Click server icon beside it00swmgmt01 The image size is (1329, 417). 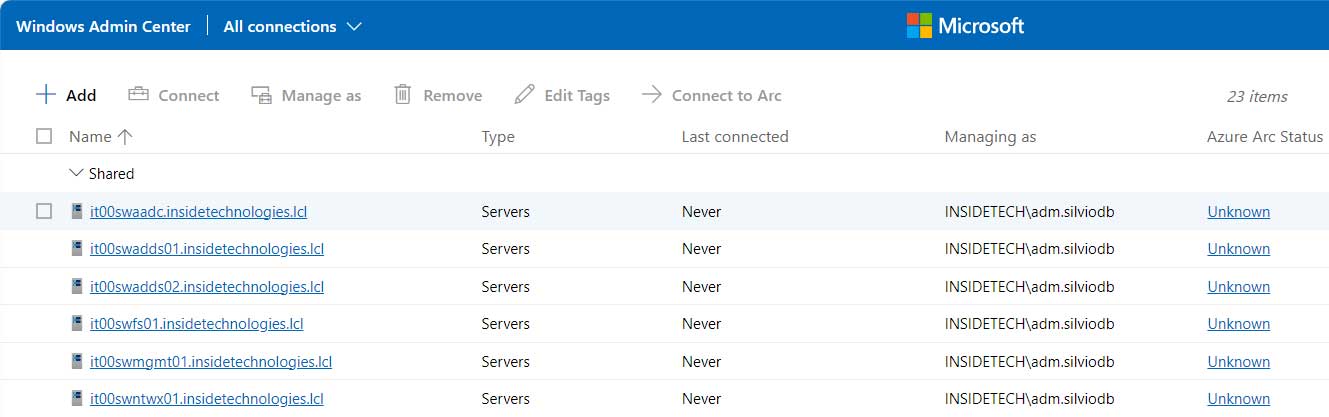tap(77, 361)
